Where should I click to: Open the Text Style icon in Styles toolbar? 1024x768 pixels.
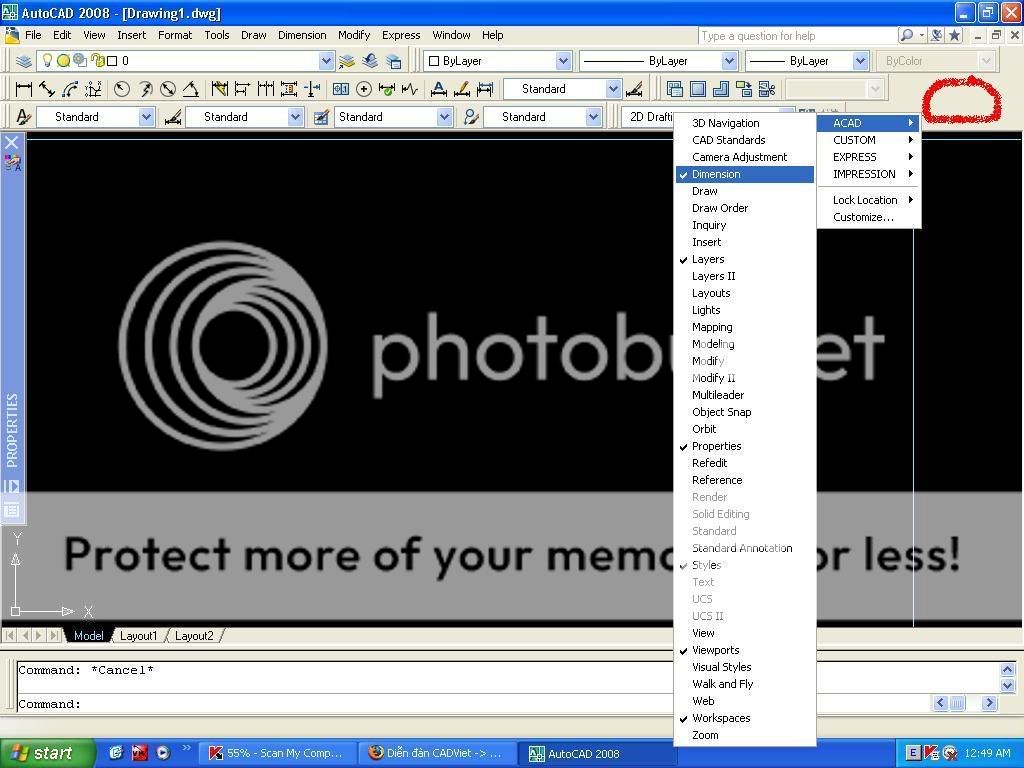click(24, 117)
